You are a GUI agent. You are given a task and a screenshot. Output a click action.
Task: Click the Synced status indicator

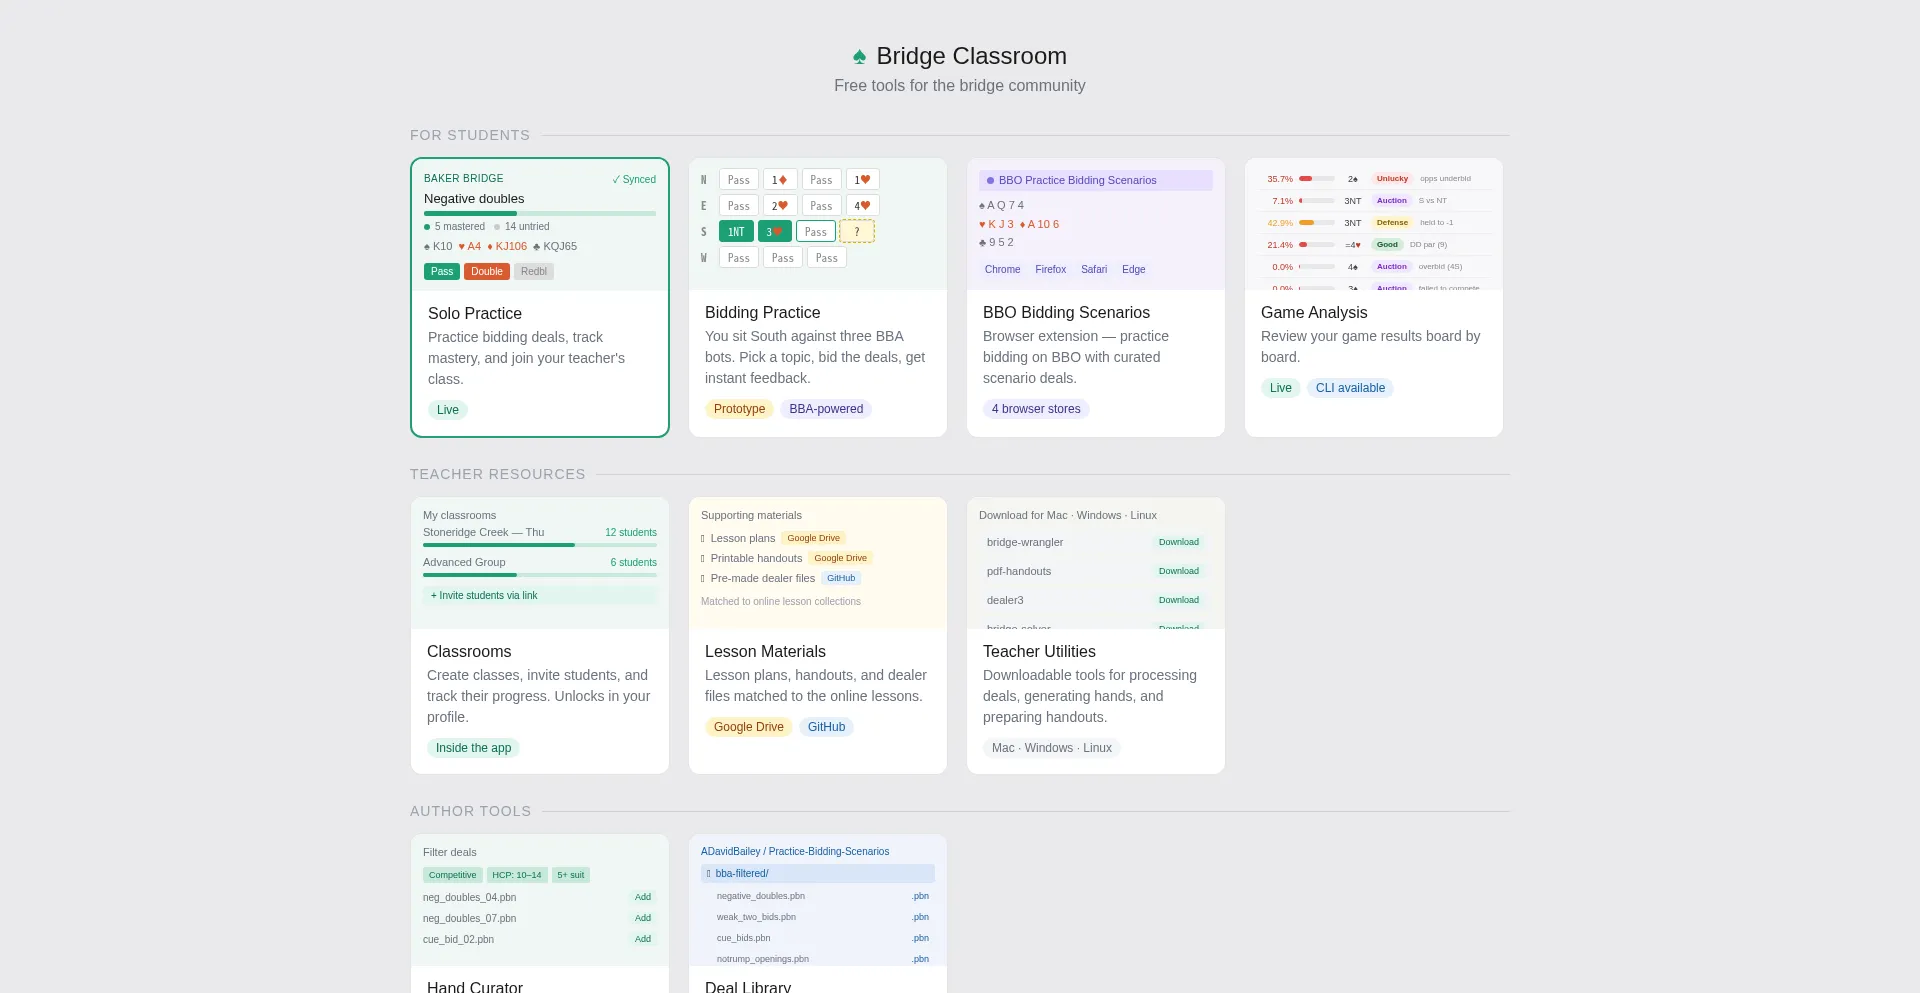pyautogui.click(x=634, y=179)
